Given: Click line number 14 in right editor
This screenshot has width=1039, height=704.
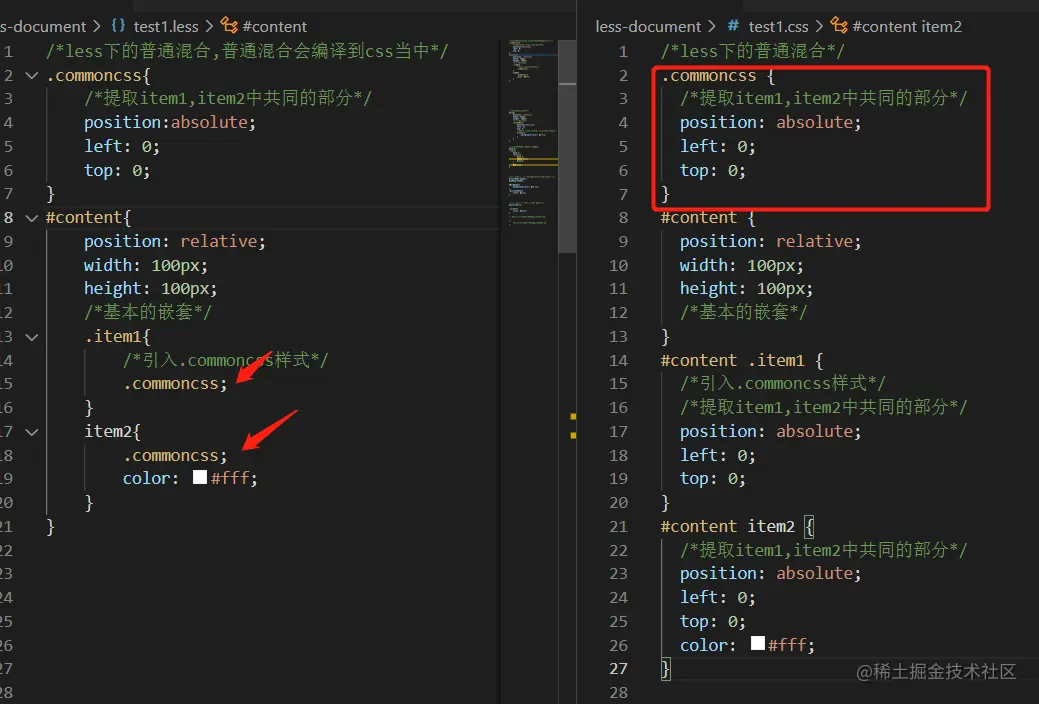Looking at the screenshot, I should click(618, 361).
